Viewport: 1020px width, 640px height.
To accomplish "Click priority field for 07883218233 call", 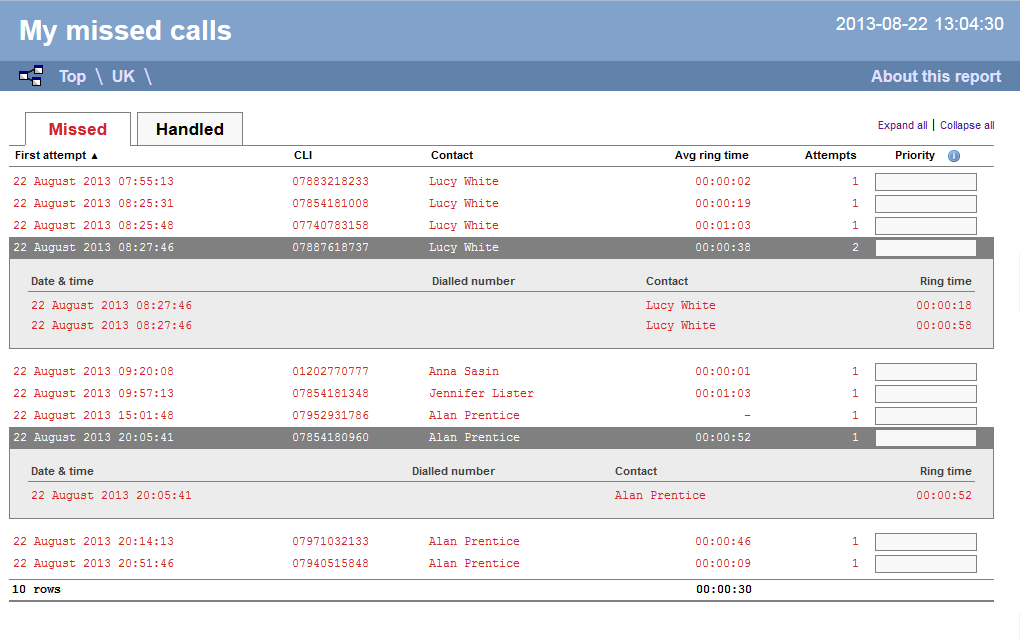I will point(925,182).
